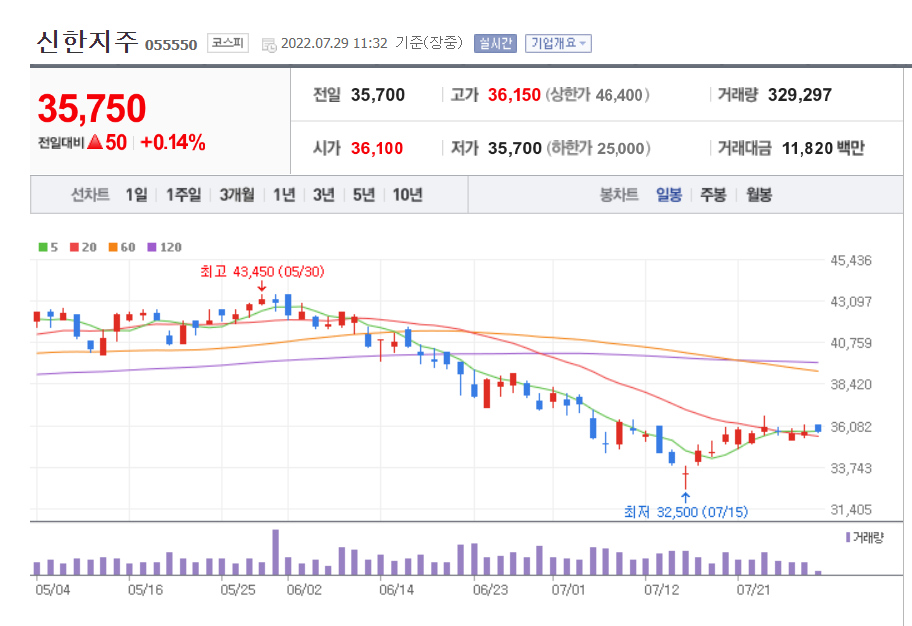Click the 저가 value 35,700

(515, 148)
